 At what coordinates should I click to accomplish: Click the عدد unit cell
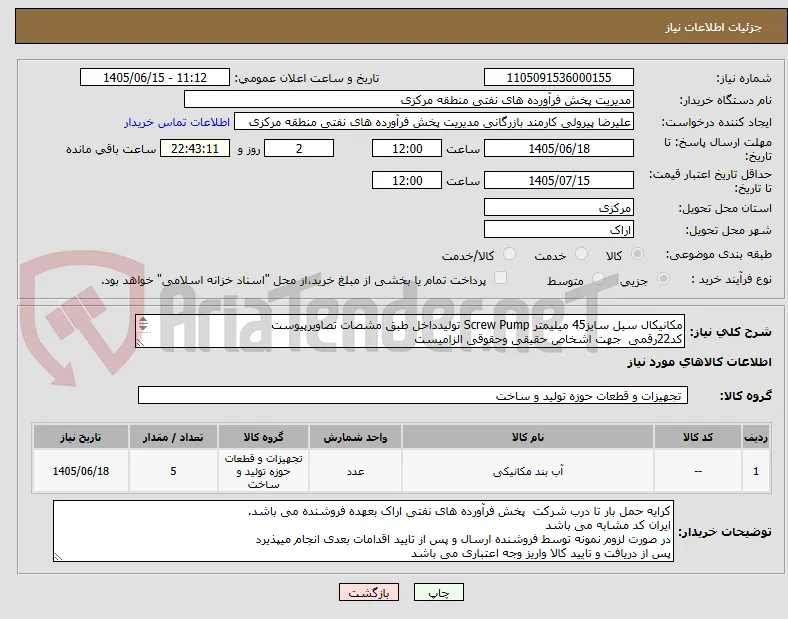pyautogui.click(x=355, y=471)
